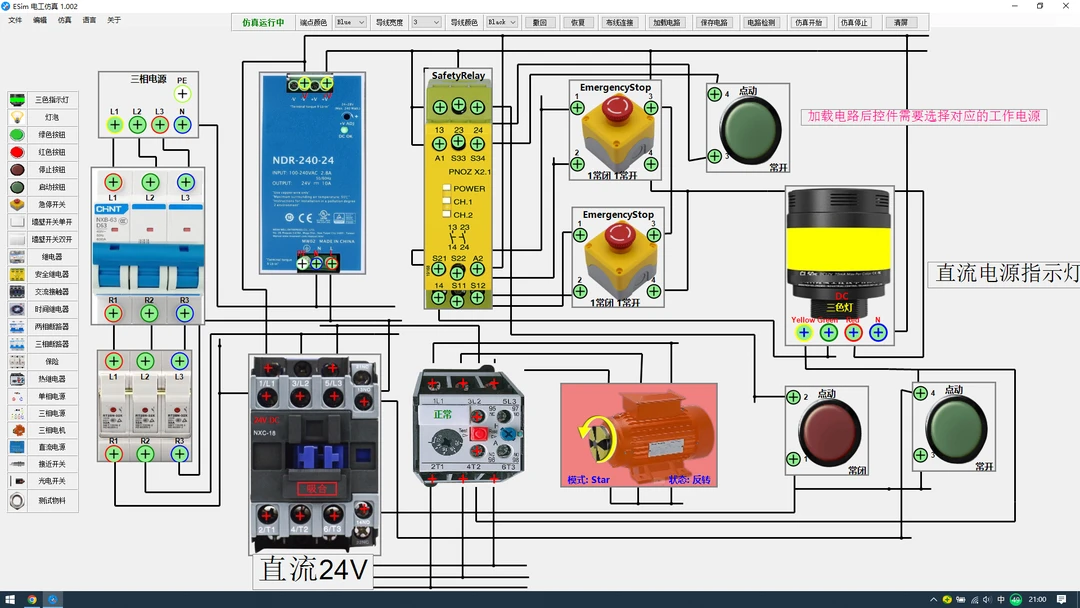Screen dimensions: 1080x608
Task: Open the 文件 menu
Action: [15, 20]
